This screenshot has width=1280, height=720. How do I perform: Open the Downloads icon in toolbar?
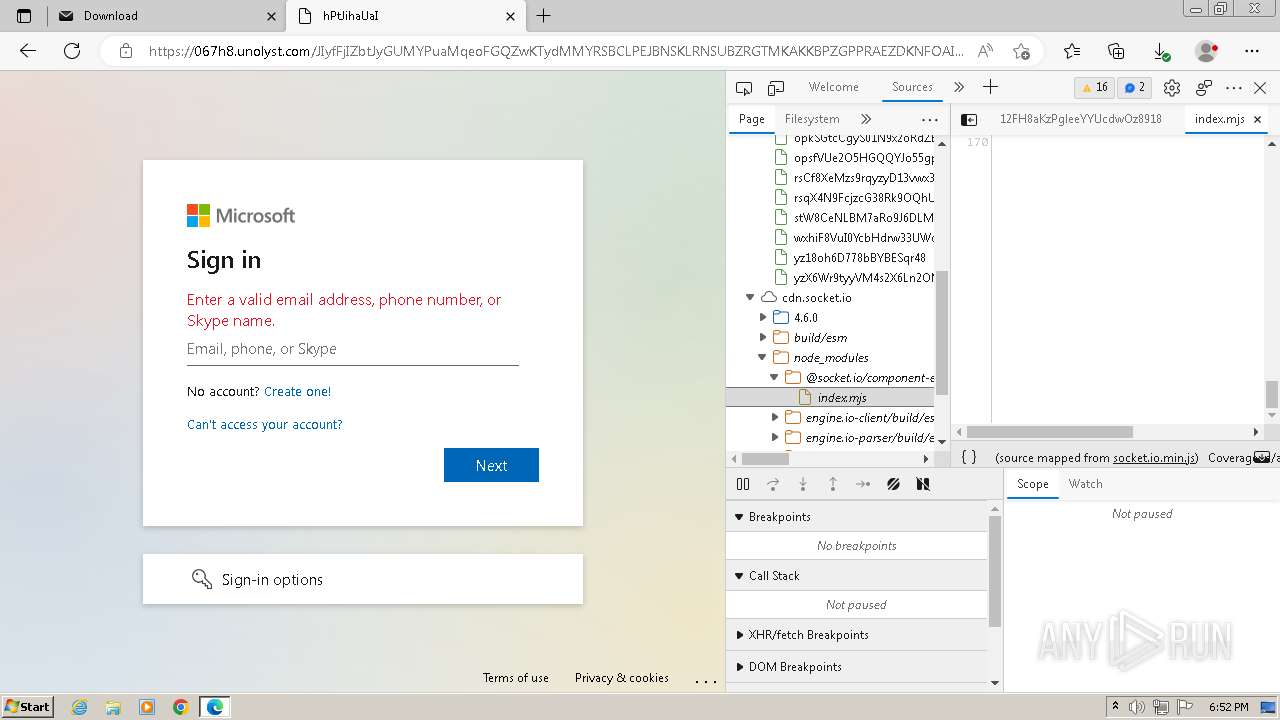point(1161,51)
